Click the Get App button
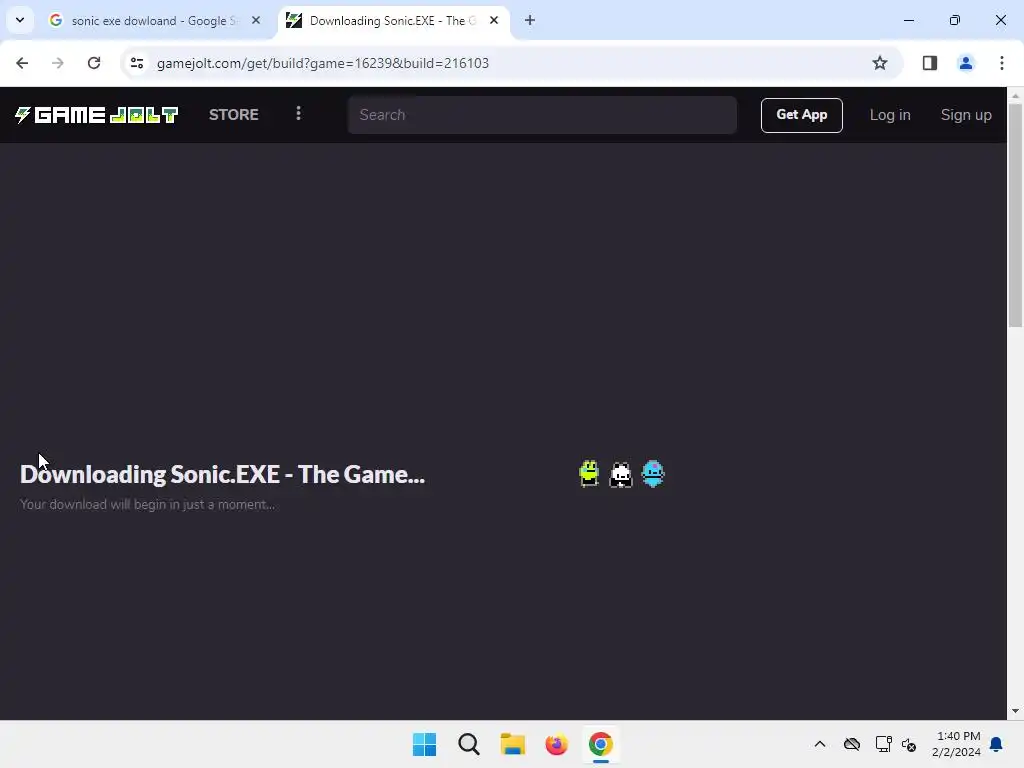The image size is (1024, 768). [x=801, y=115]
